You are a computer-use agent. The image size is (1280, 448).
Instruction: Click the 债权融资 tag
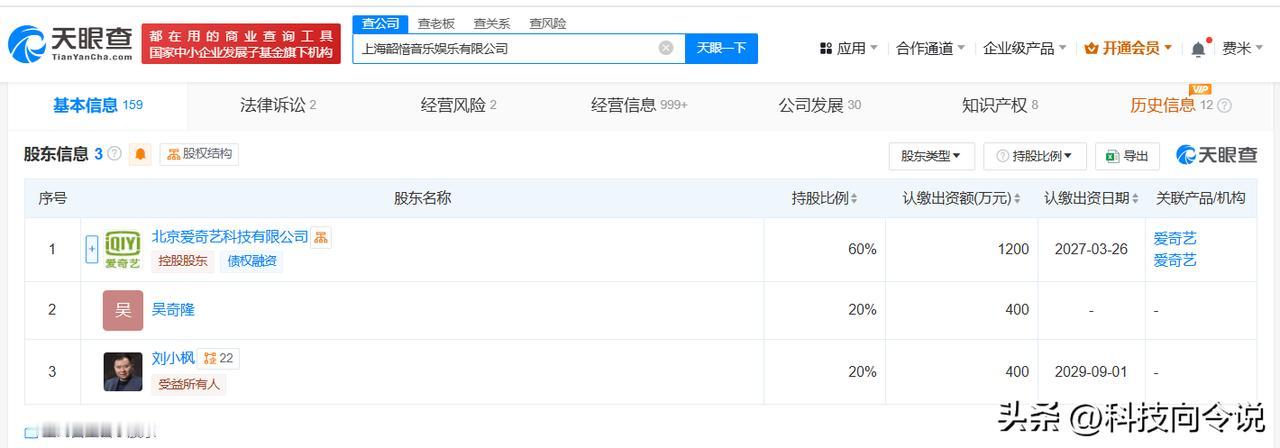pos(251,262)
